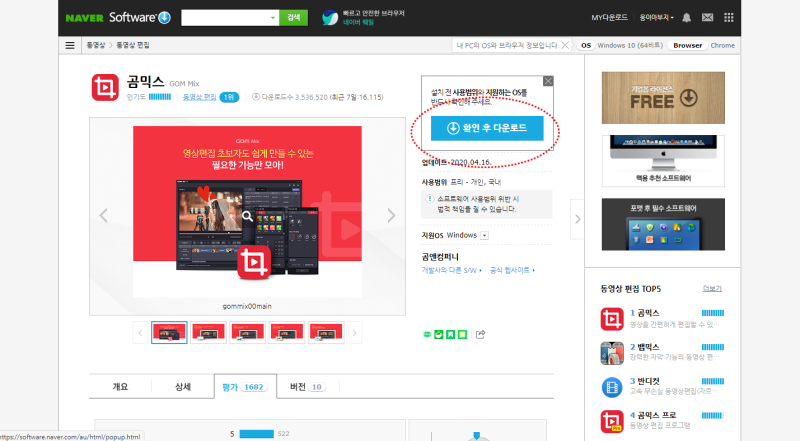Screen dimensions: 800x441
Task: Share via the third green share icon
Action: point(451,334)
